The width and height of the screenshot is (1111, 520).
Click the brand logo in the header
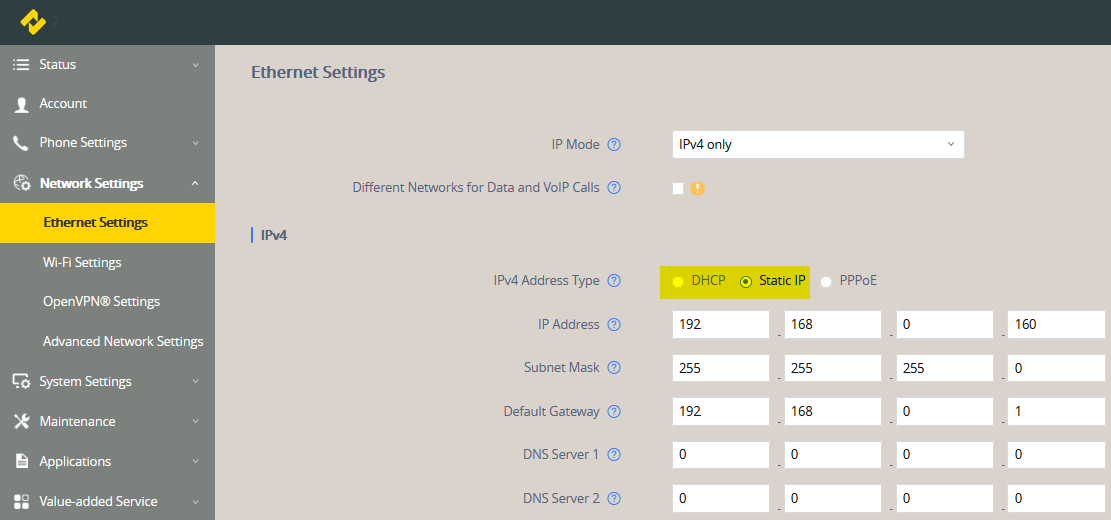click(x=34, y=21)
